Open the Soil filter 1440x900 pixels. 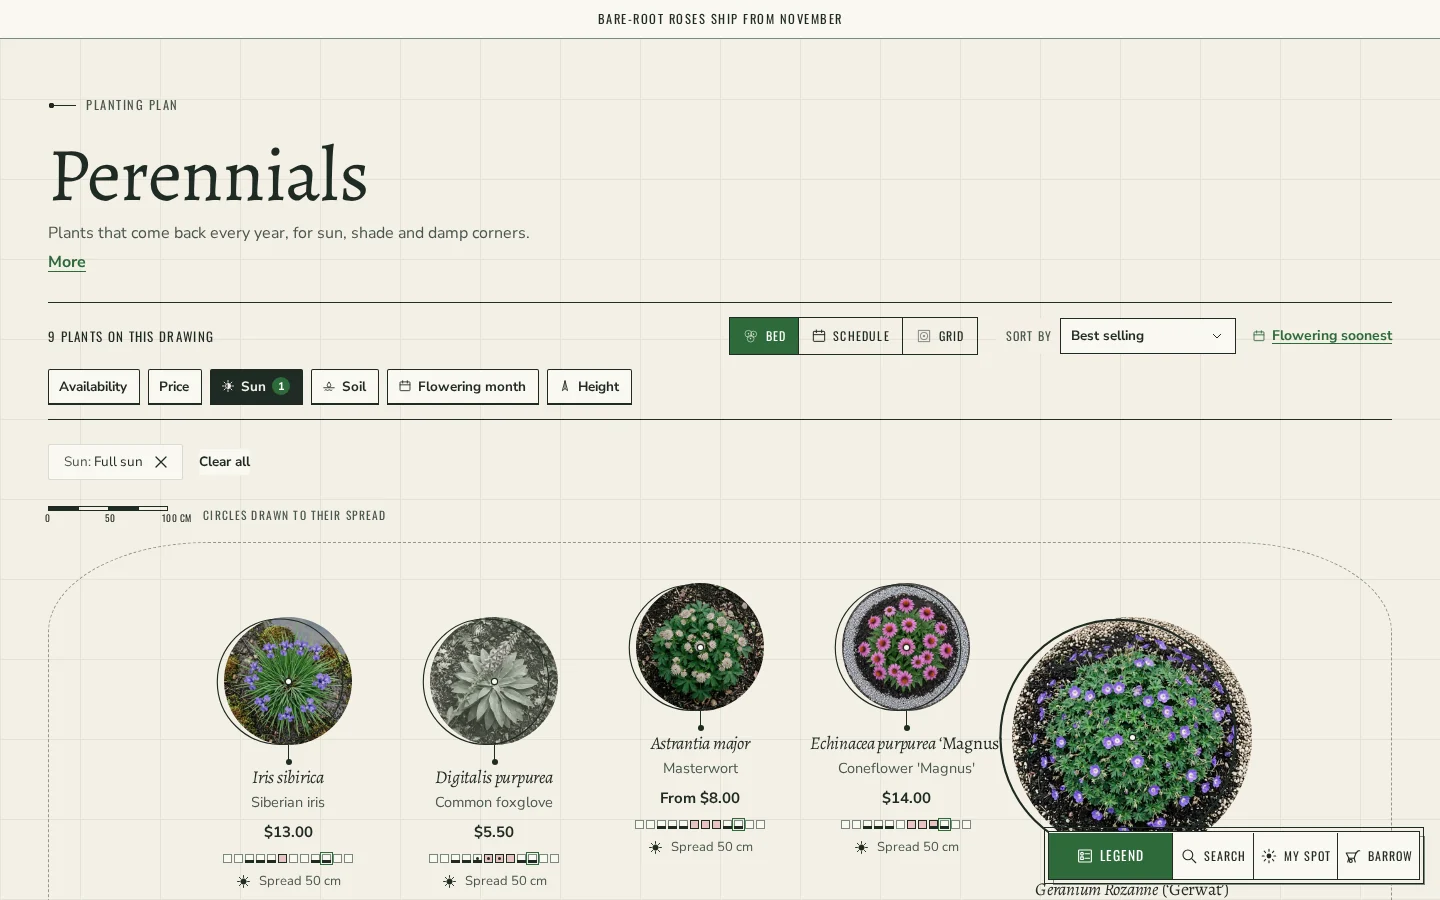[x=345, y=387]
